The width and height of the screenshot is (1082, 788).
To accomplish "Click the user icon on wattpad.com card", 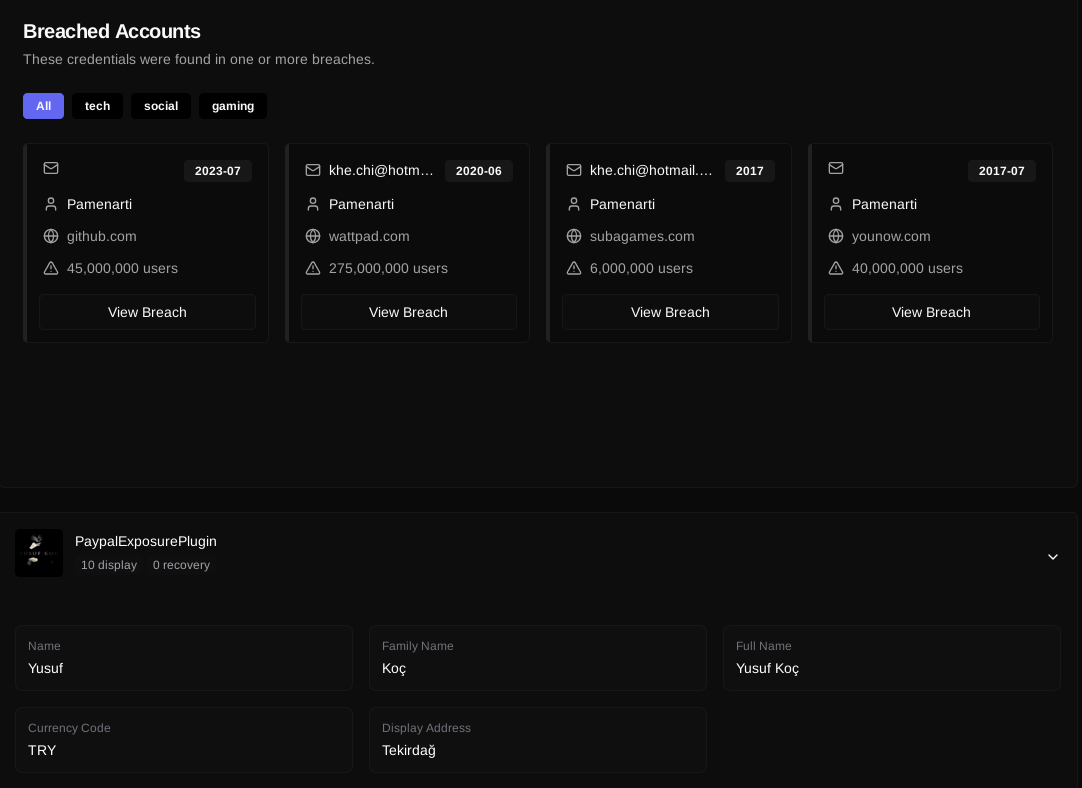I will pyautogui.click(x=313, y=204).
